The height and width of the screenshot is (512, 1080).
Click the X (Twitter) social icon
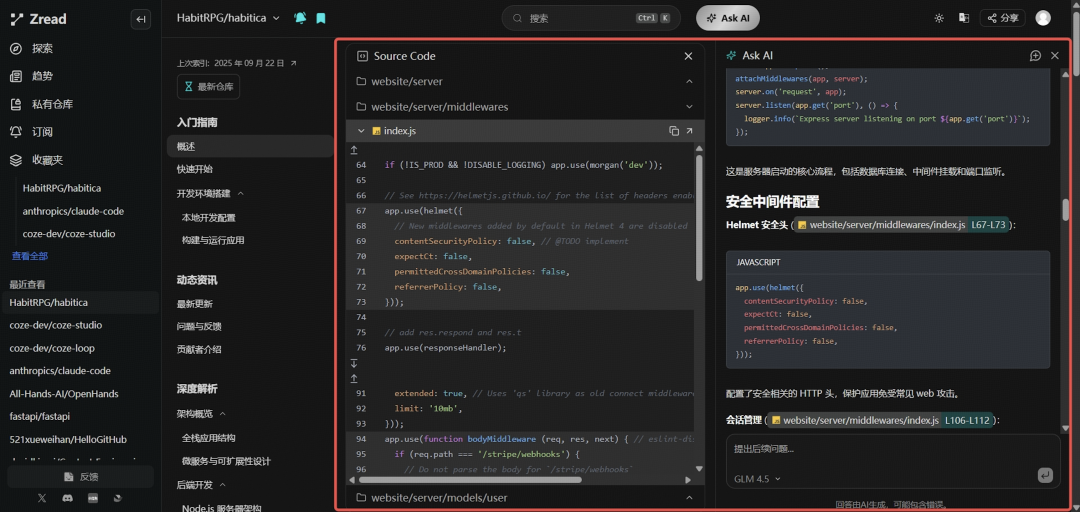pos(44,498)
